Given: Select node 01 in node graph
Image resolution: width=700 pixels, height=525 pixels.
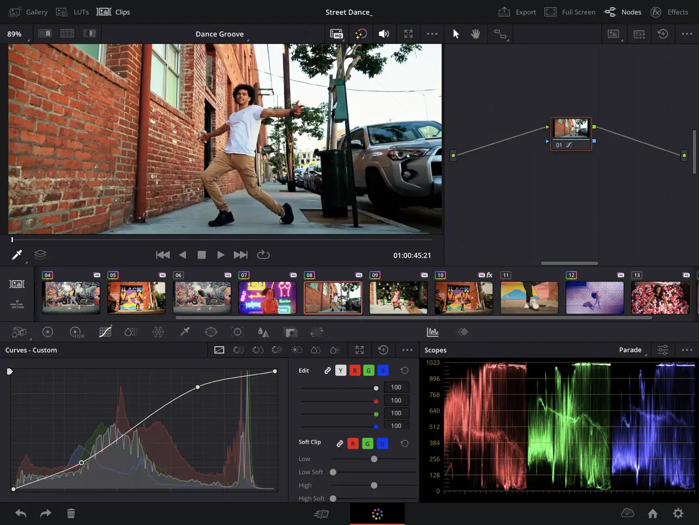Looking at the screenshot, I should (571, 133).
